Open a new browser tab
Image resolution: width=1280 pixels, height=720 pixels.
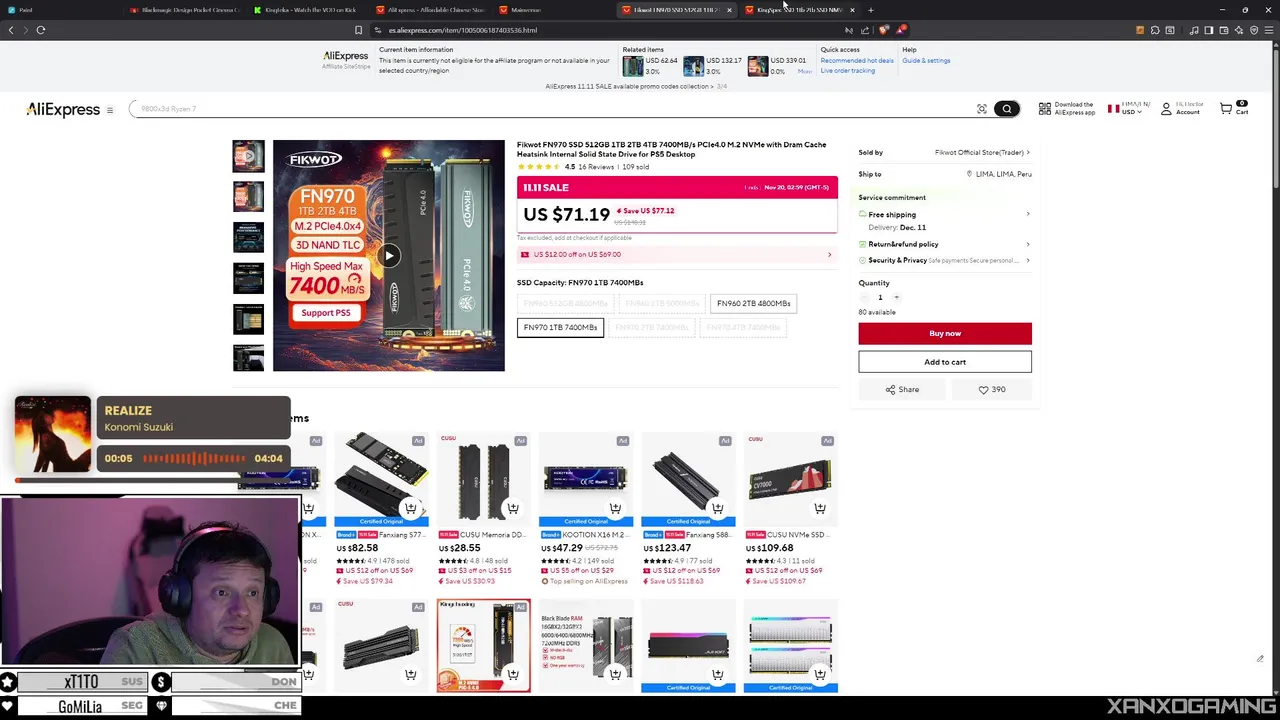(x=870, y=10)
